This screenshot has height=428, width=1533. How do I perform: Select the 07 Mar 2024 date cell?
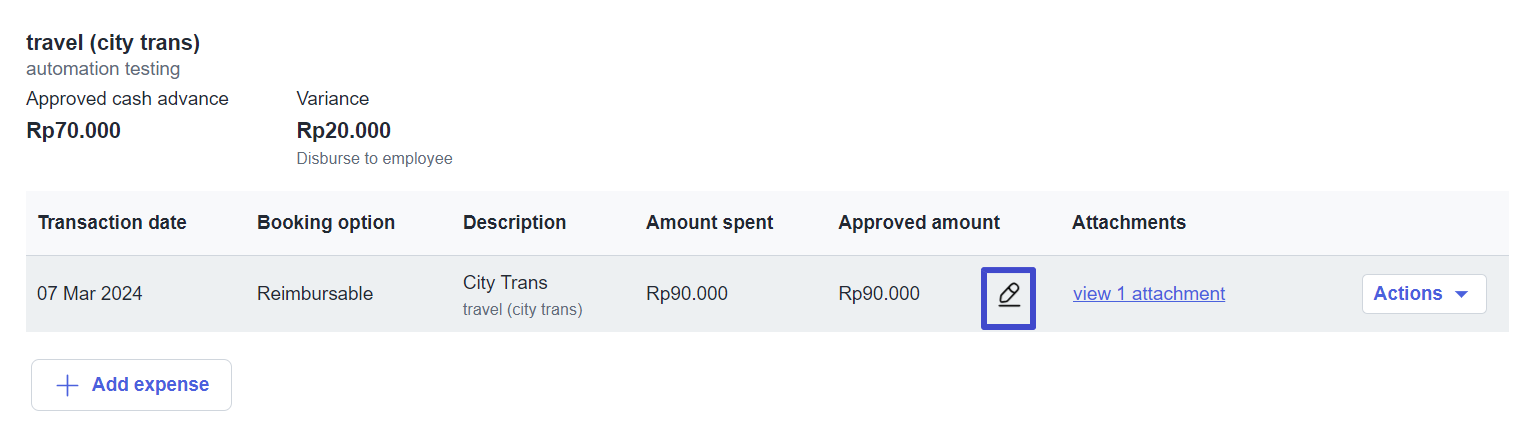[x=90, y=294]
